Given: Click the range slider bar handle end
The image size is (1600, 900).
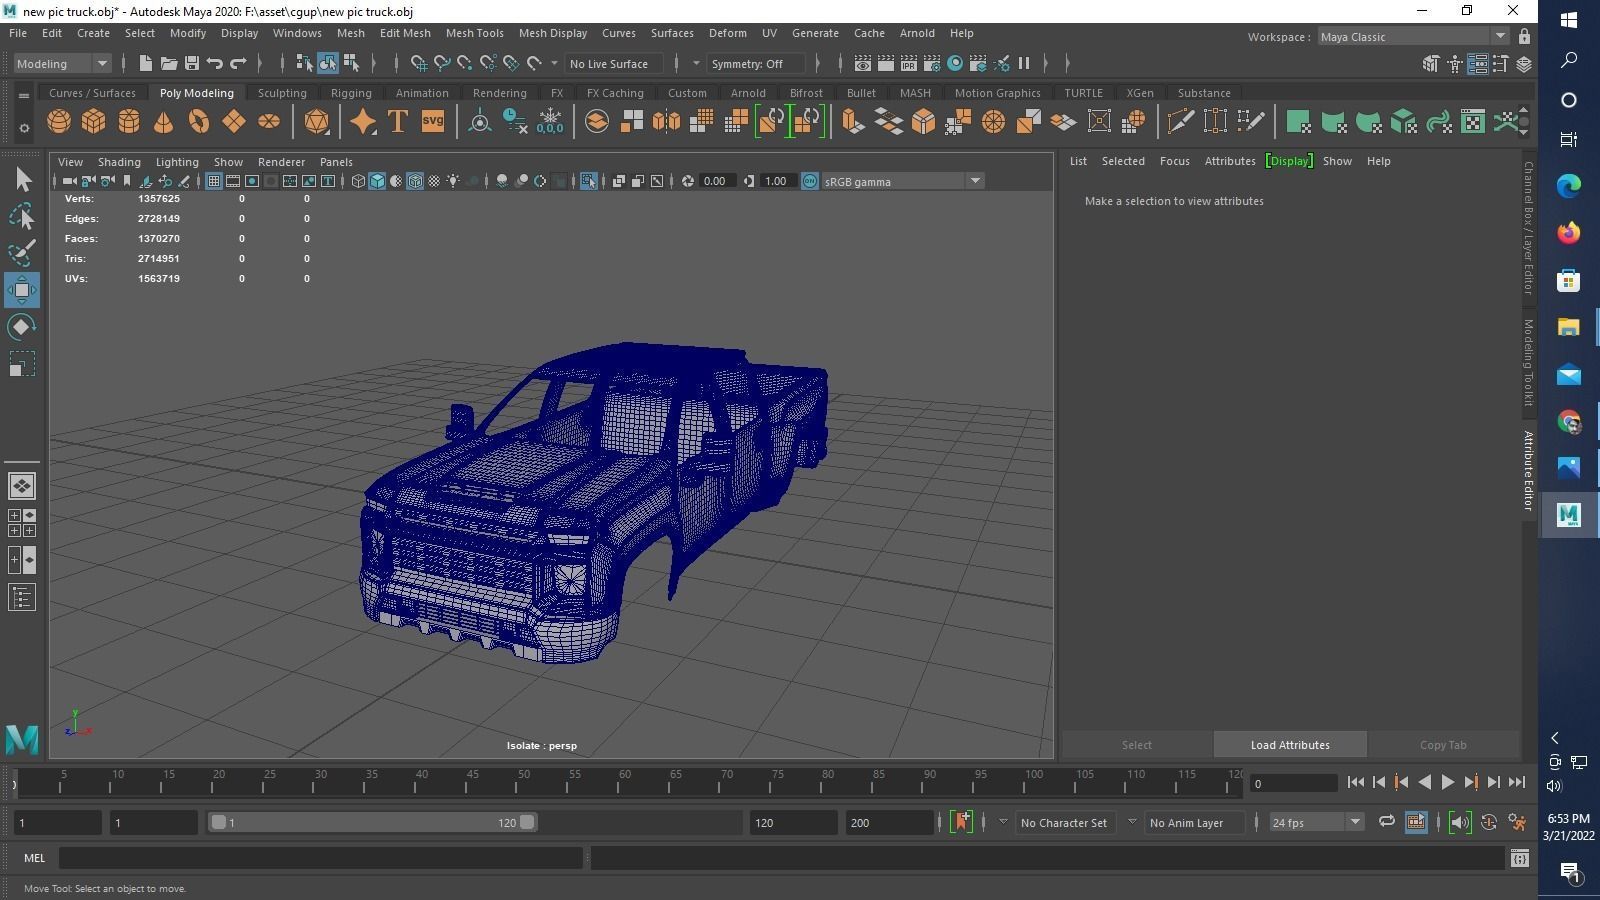Looking at the screenshot, I should point(527,822).
